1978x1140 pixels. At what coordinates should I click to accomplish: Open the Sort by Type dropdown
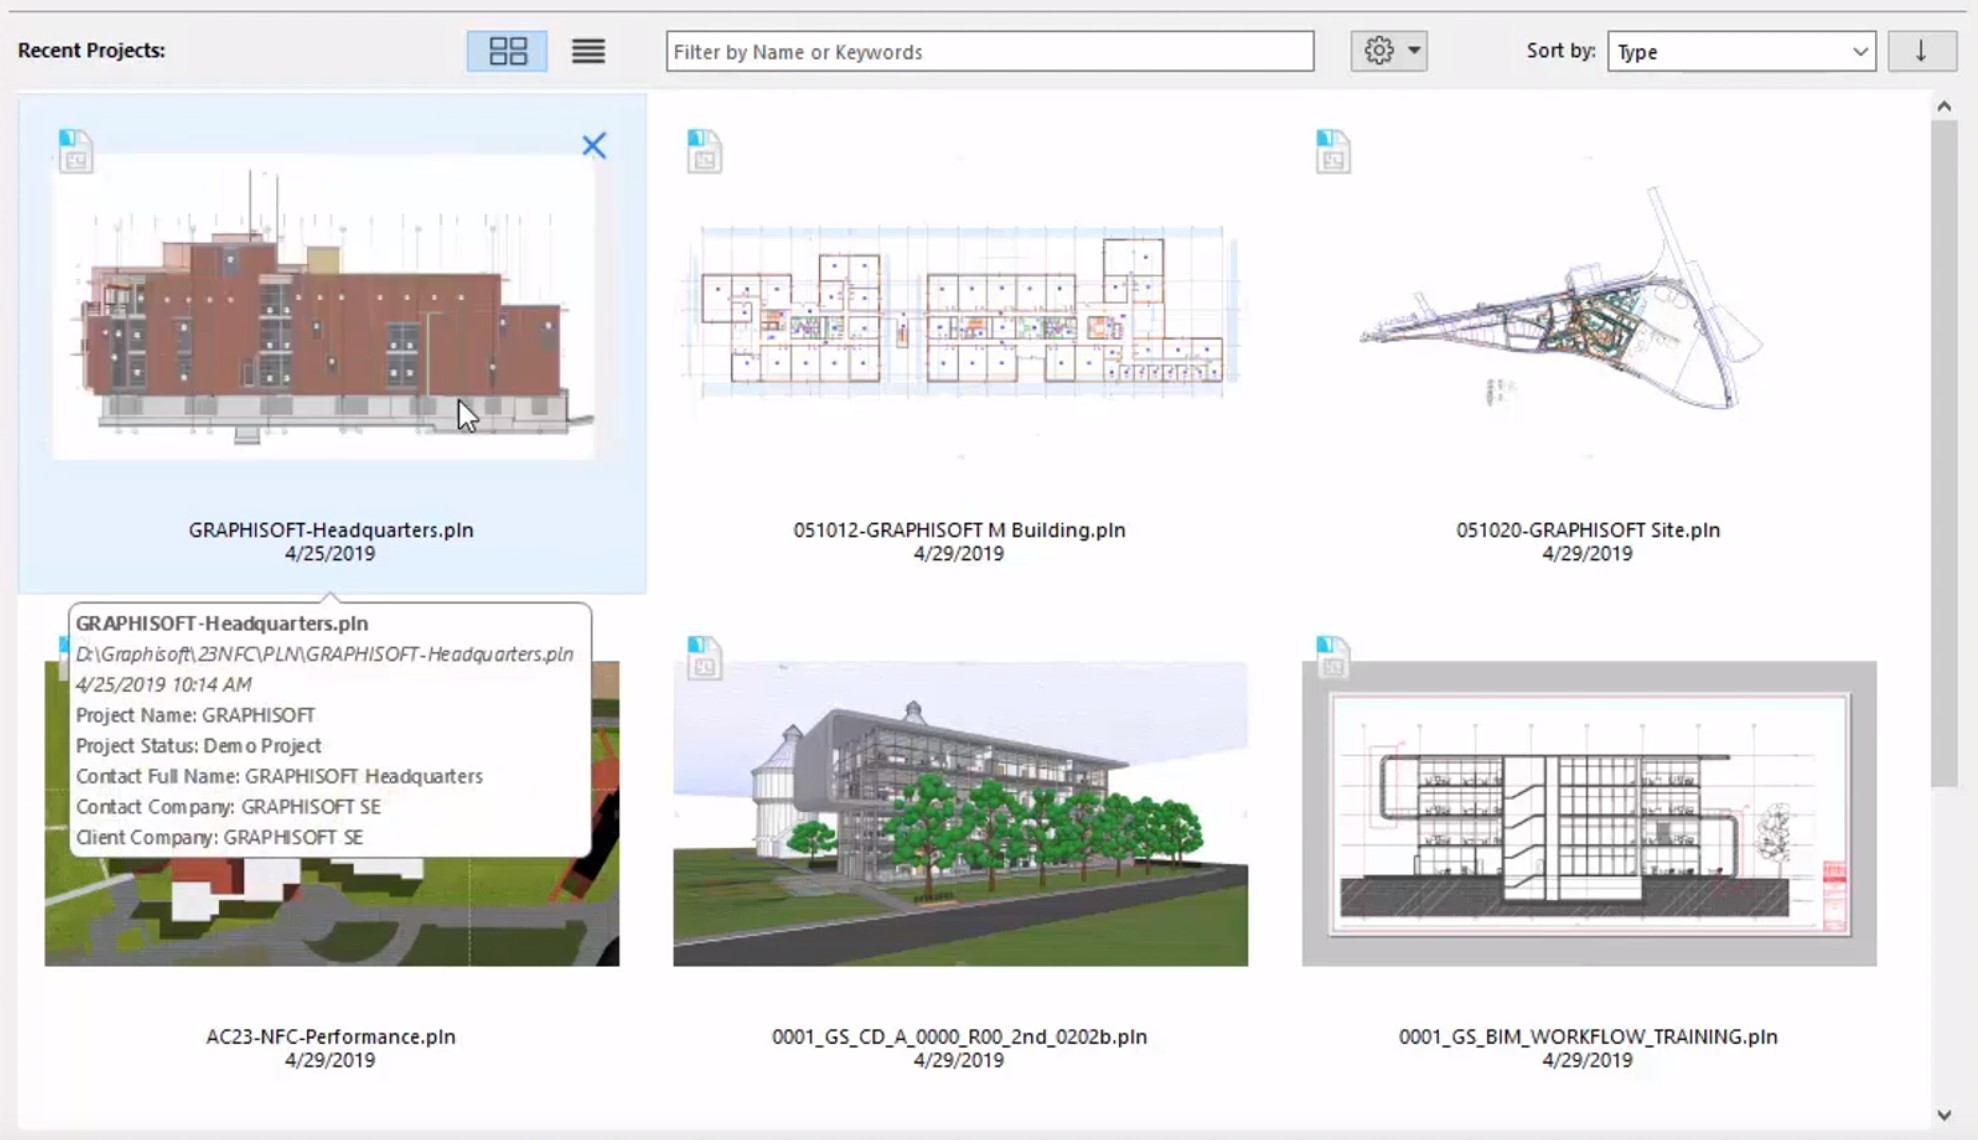pos(1741,51)
